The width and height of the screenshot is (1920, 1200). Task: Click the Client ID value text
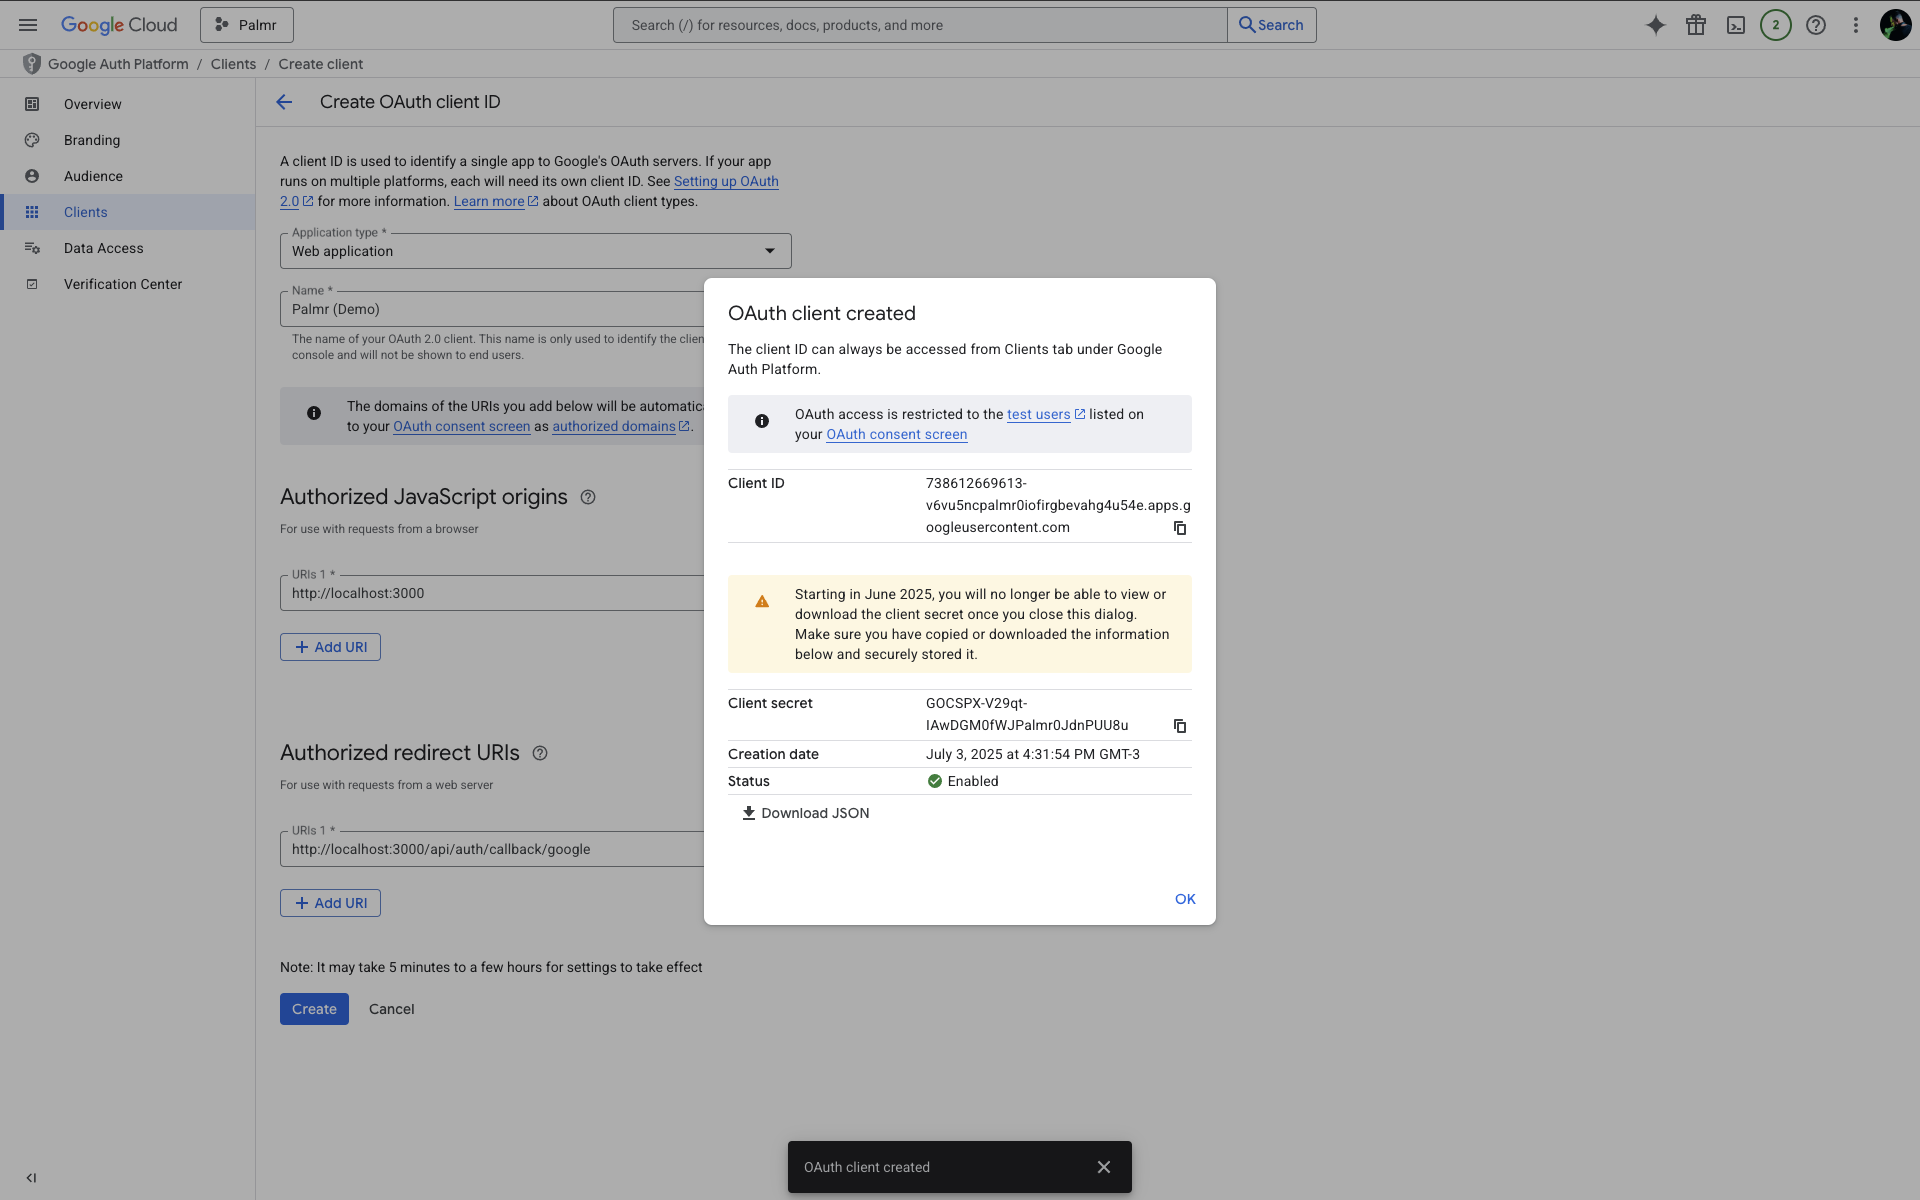(x=1058, y=505)
